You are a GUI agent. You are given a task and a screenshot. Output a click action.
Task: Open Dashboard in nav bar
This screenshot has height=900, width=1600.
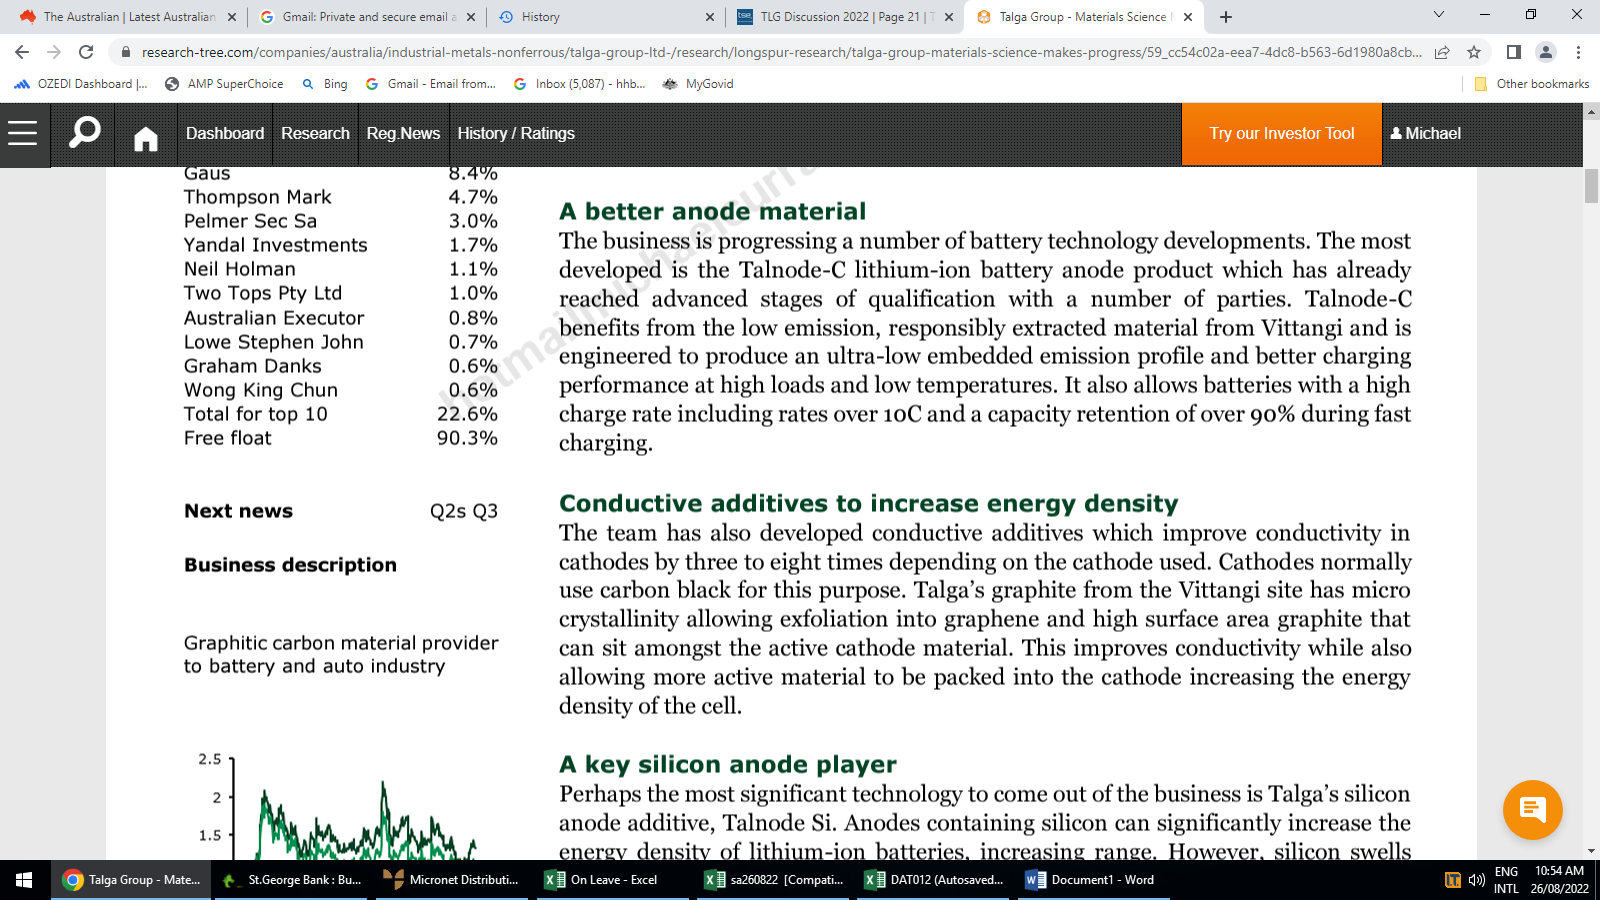[225, 133]
